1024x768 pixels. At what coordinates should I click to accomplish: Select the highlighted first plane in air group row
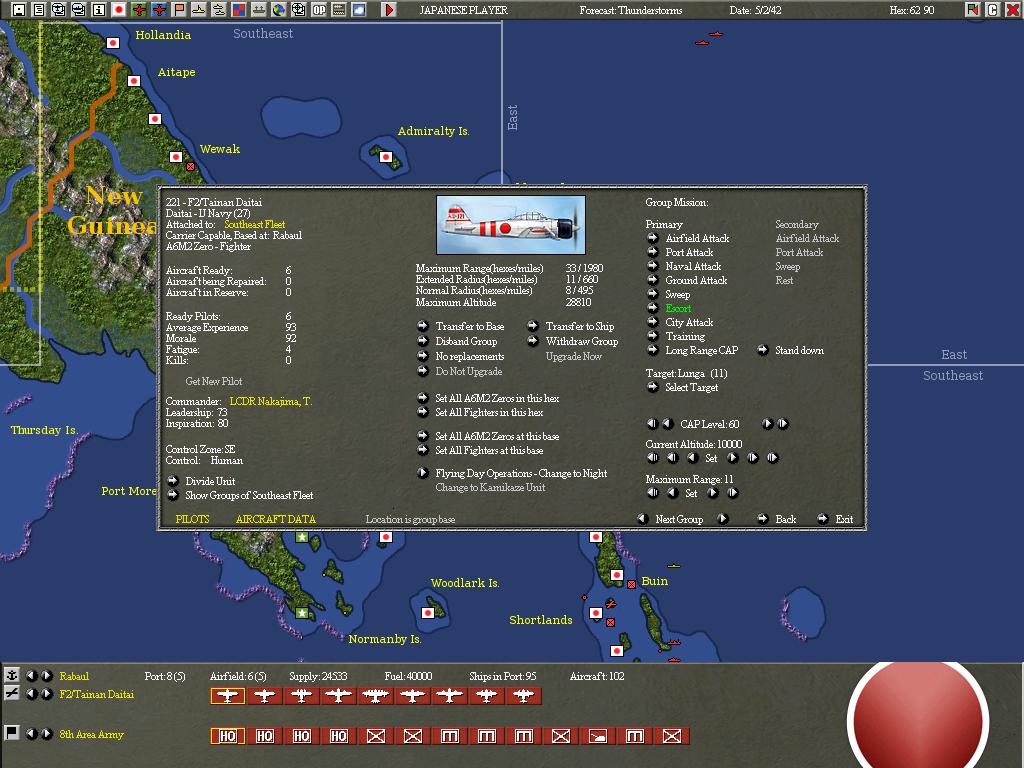point(227,696)
